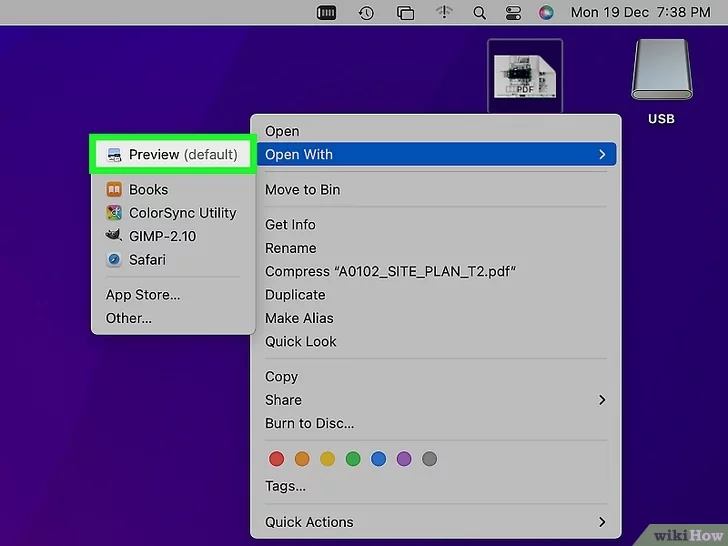This screenshot has height=546, width=728.
Task: Click the GIMP-2.10 app icon
Action: [x=114, y=235]
